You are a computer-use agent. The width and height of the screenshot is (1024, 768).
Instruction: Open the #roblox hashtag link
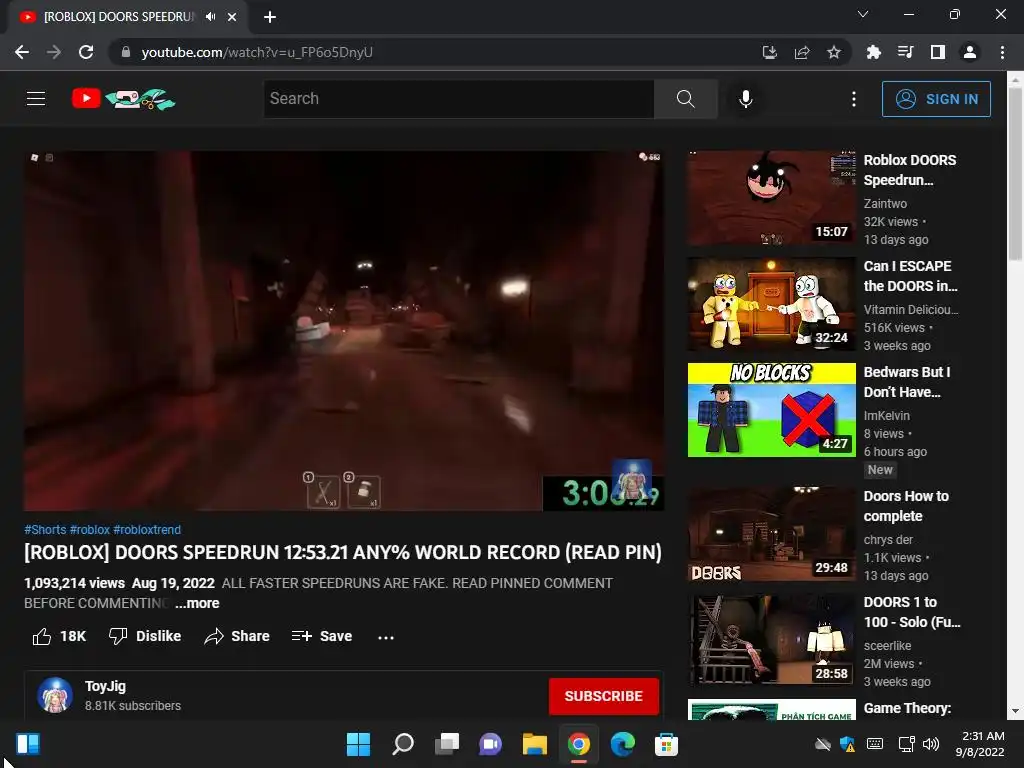[89, 530]
